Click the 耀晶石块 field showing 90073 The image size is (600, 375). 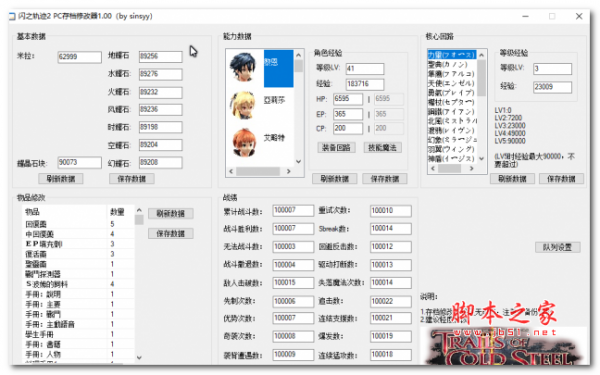(x=80, y=163)
